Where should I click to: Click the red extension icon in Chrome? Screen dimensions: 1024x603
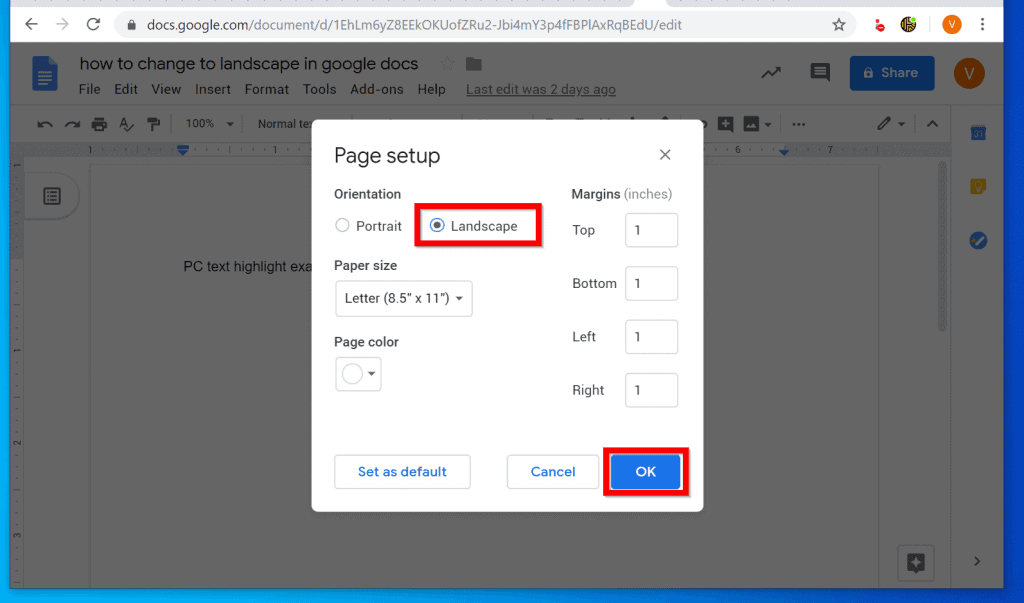pos(879,25)
